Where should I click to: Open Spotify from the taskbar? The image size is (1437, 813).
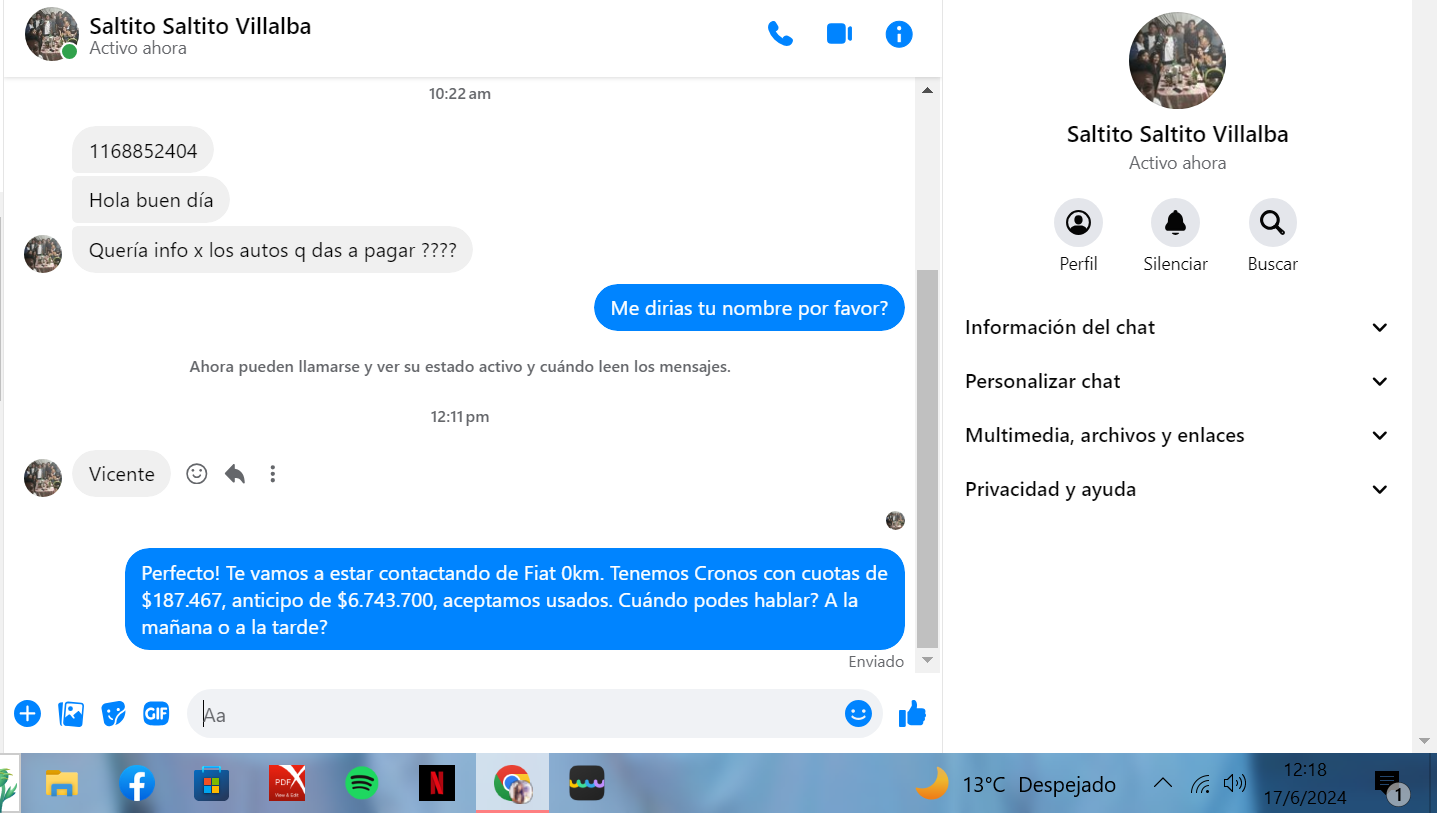coord(361,783)
